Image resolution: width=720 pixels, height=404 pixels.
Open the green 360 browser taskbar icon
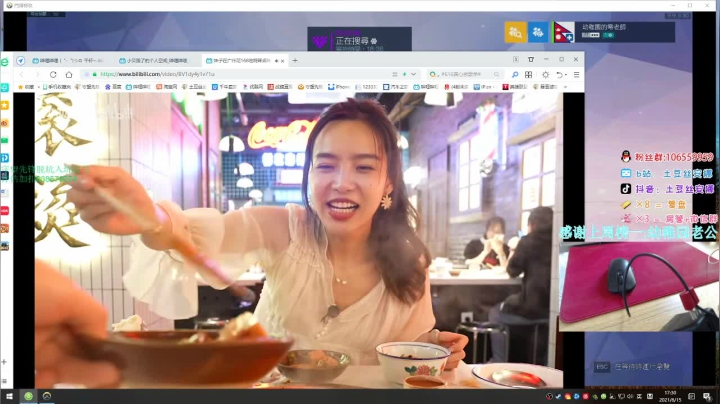point(28,396)
